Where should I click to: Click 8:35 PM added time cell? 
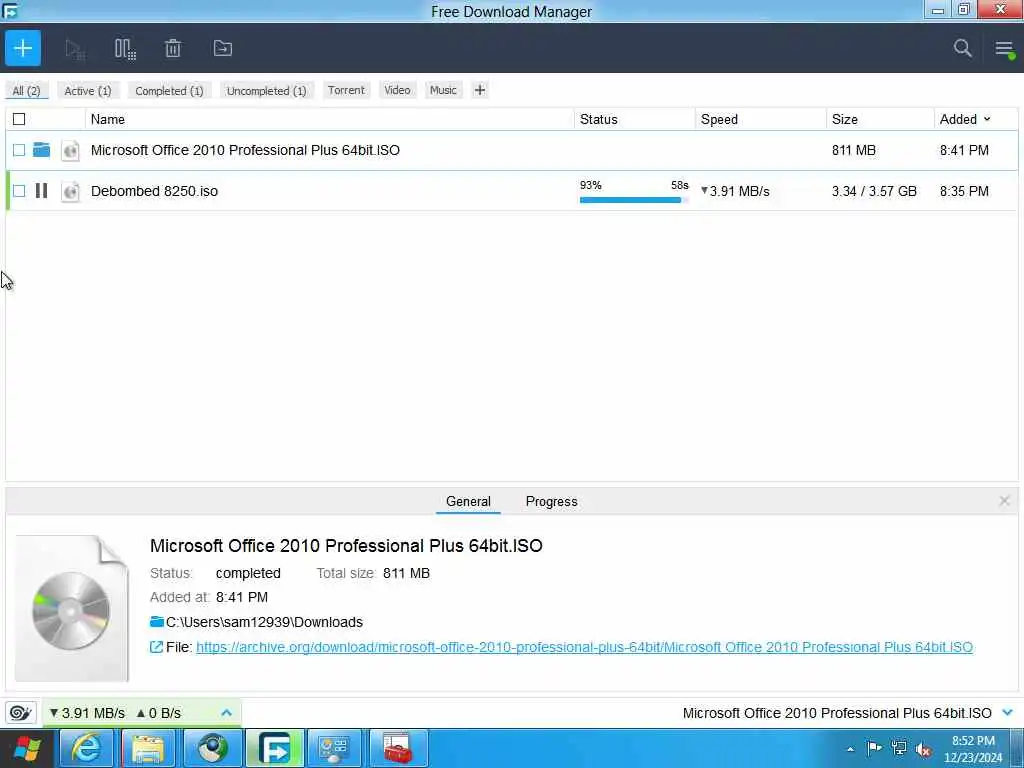964,191
